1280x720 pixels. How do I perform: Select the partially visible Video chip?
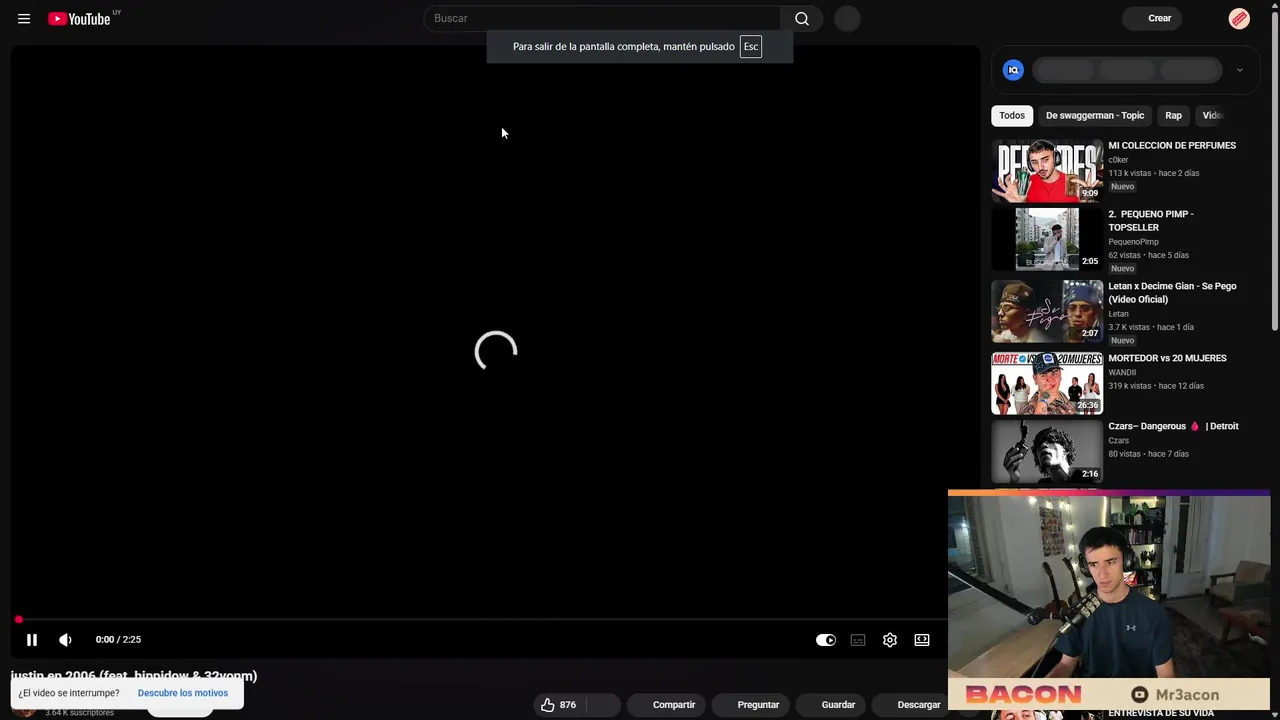1212,115
